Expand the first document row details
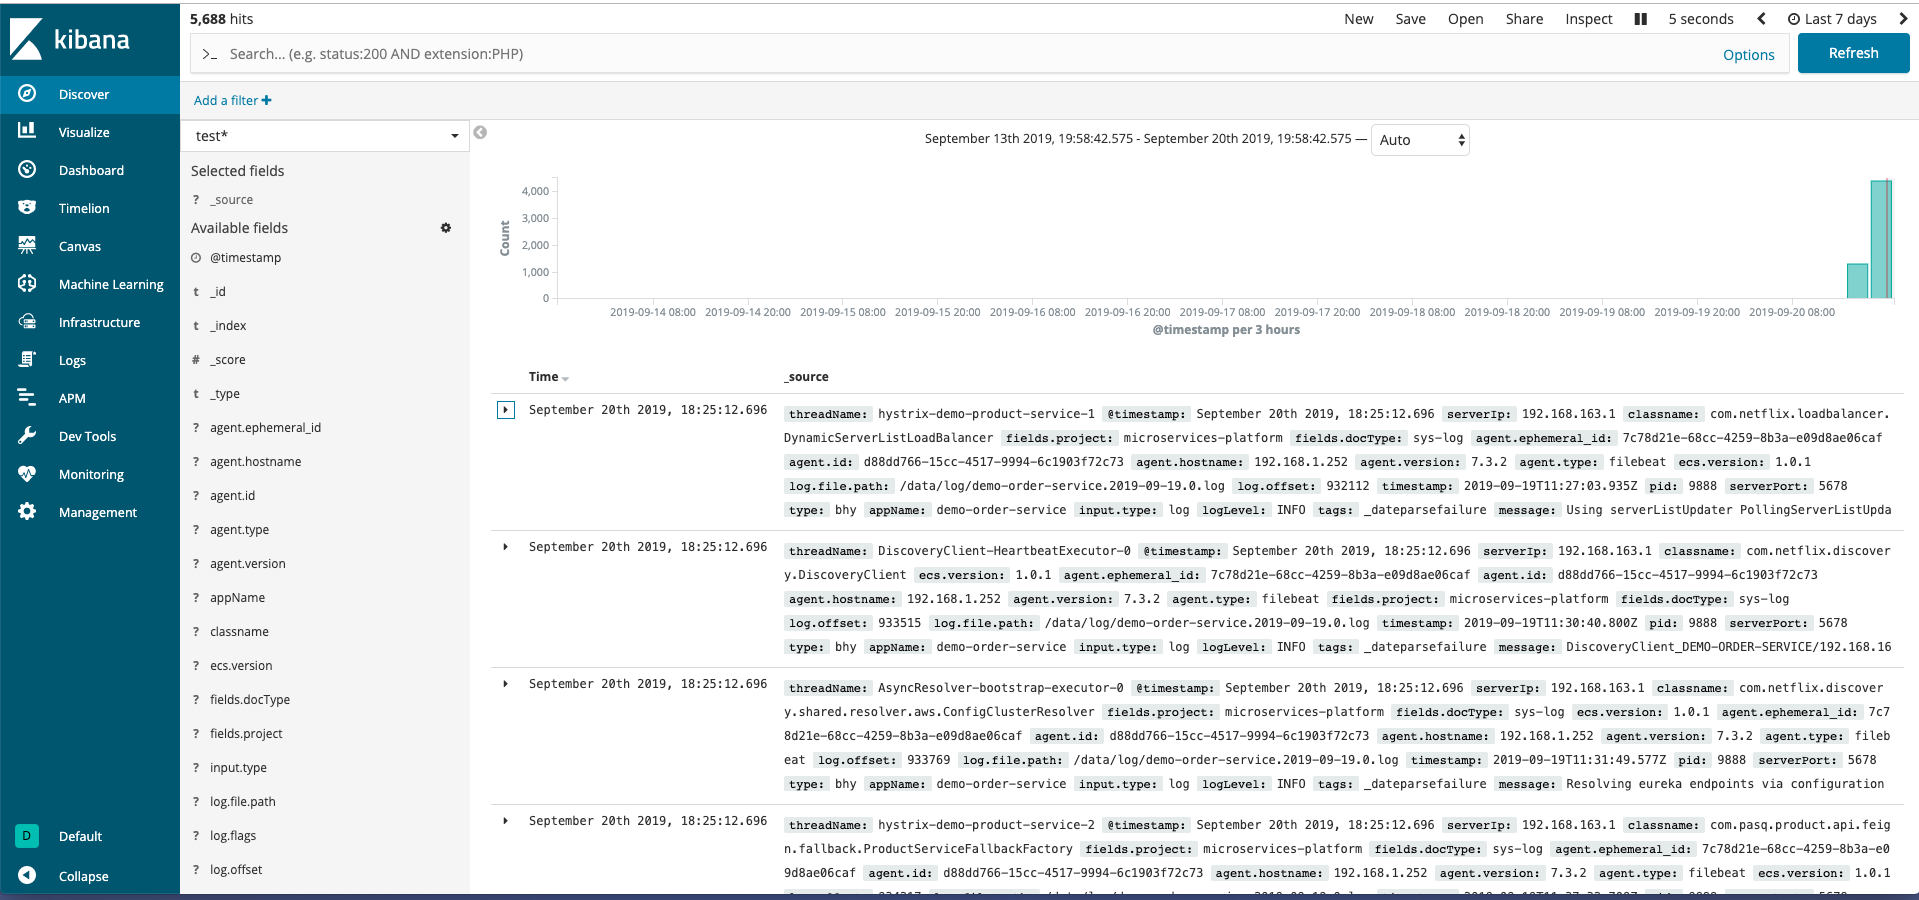 pyautogui.click(x=506, y=410)
